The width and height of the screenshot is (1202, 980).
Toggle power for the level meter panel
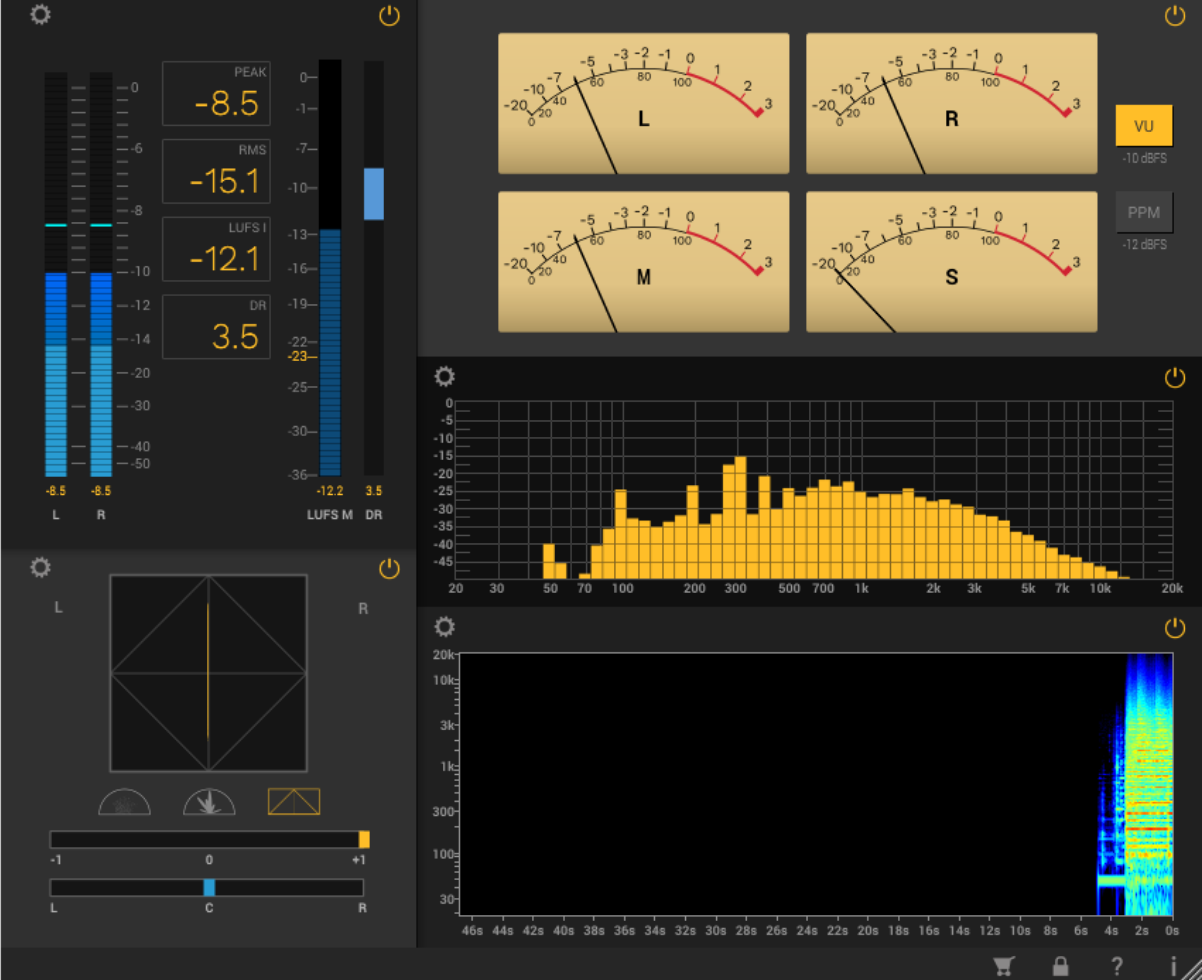389,16
